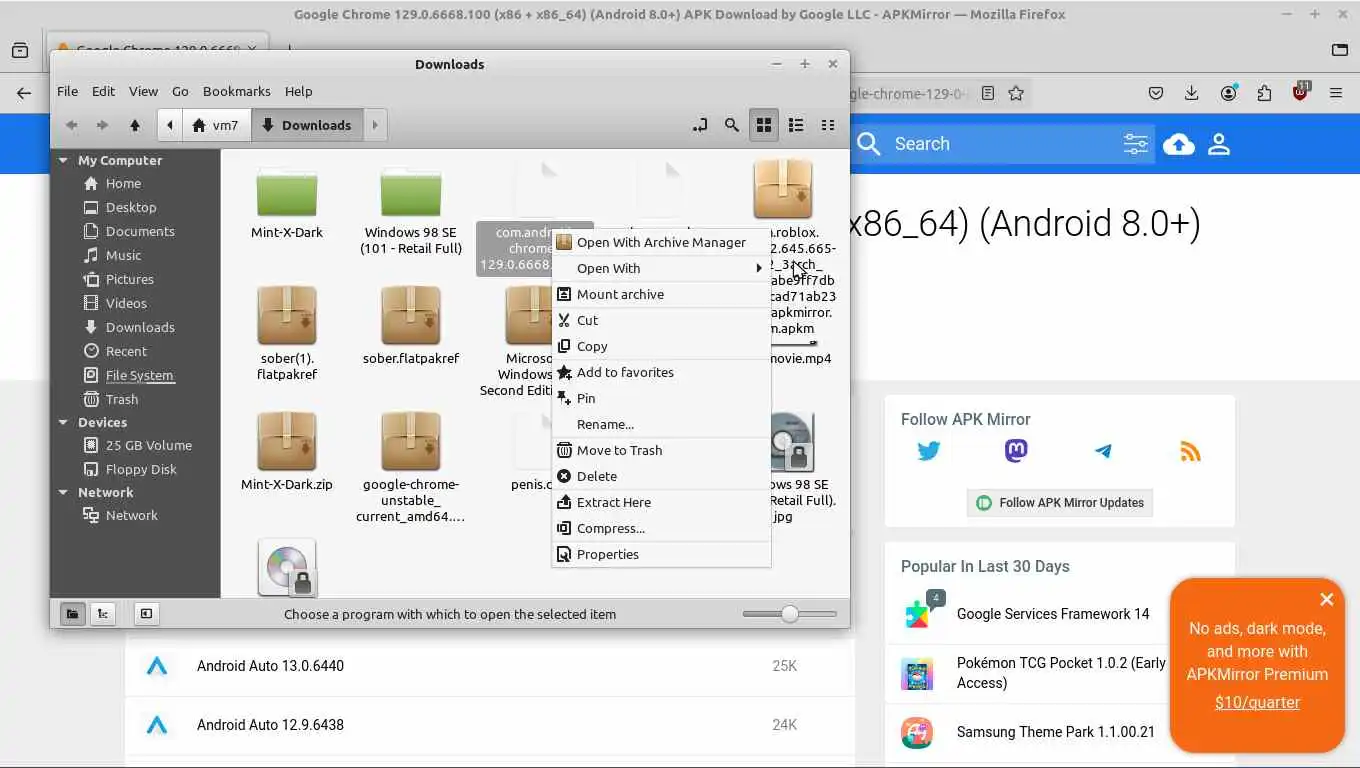
Task: Open the vm7 home breadcrumb
Action: pos(216,125)
